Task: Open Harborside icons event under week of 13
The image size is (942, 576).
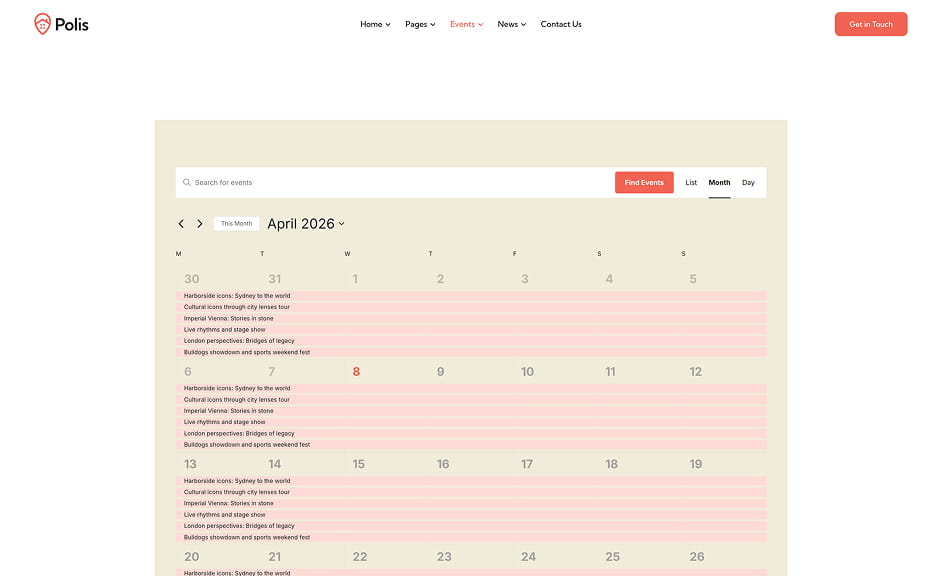Action: (x=471, y=481)
